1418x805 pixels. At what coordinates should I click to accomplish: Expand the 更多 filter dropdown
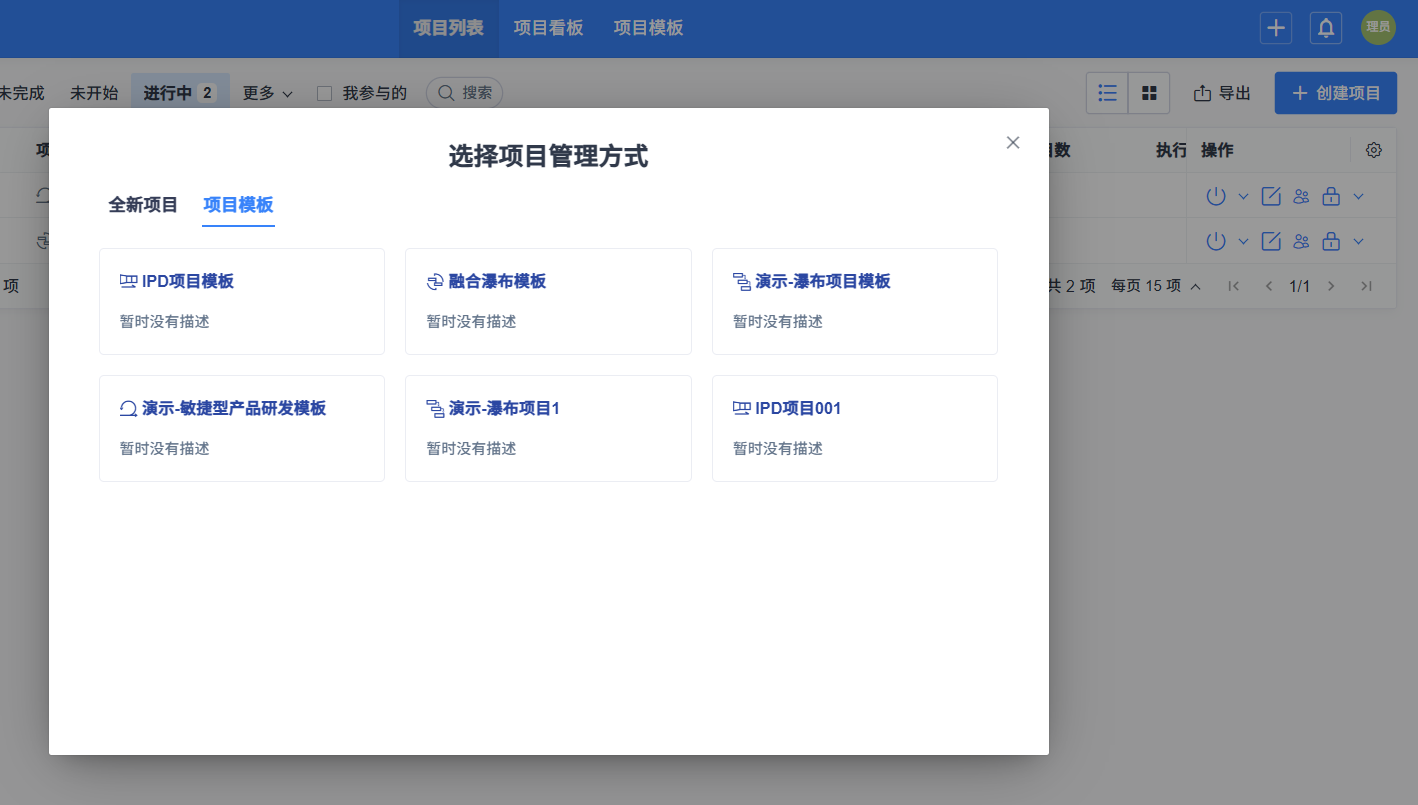[267, 93]
